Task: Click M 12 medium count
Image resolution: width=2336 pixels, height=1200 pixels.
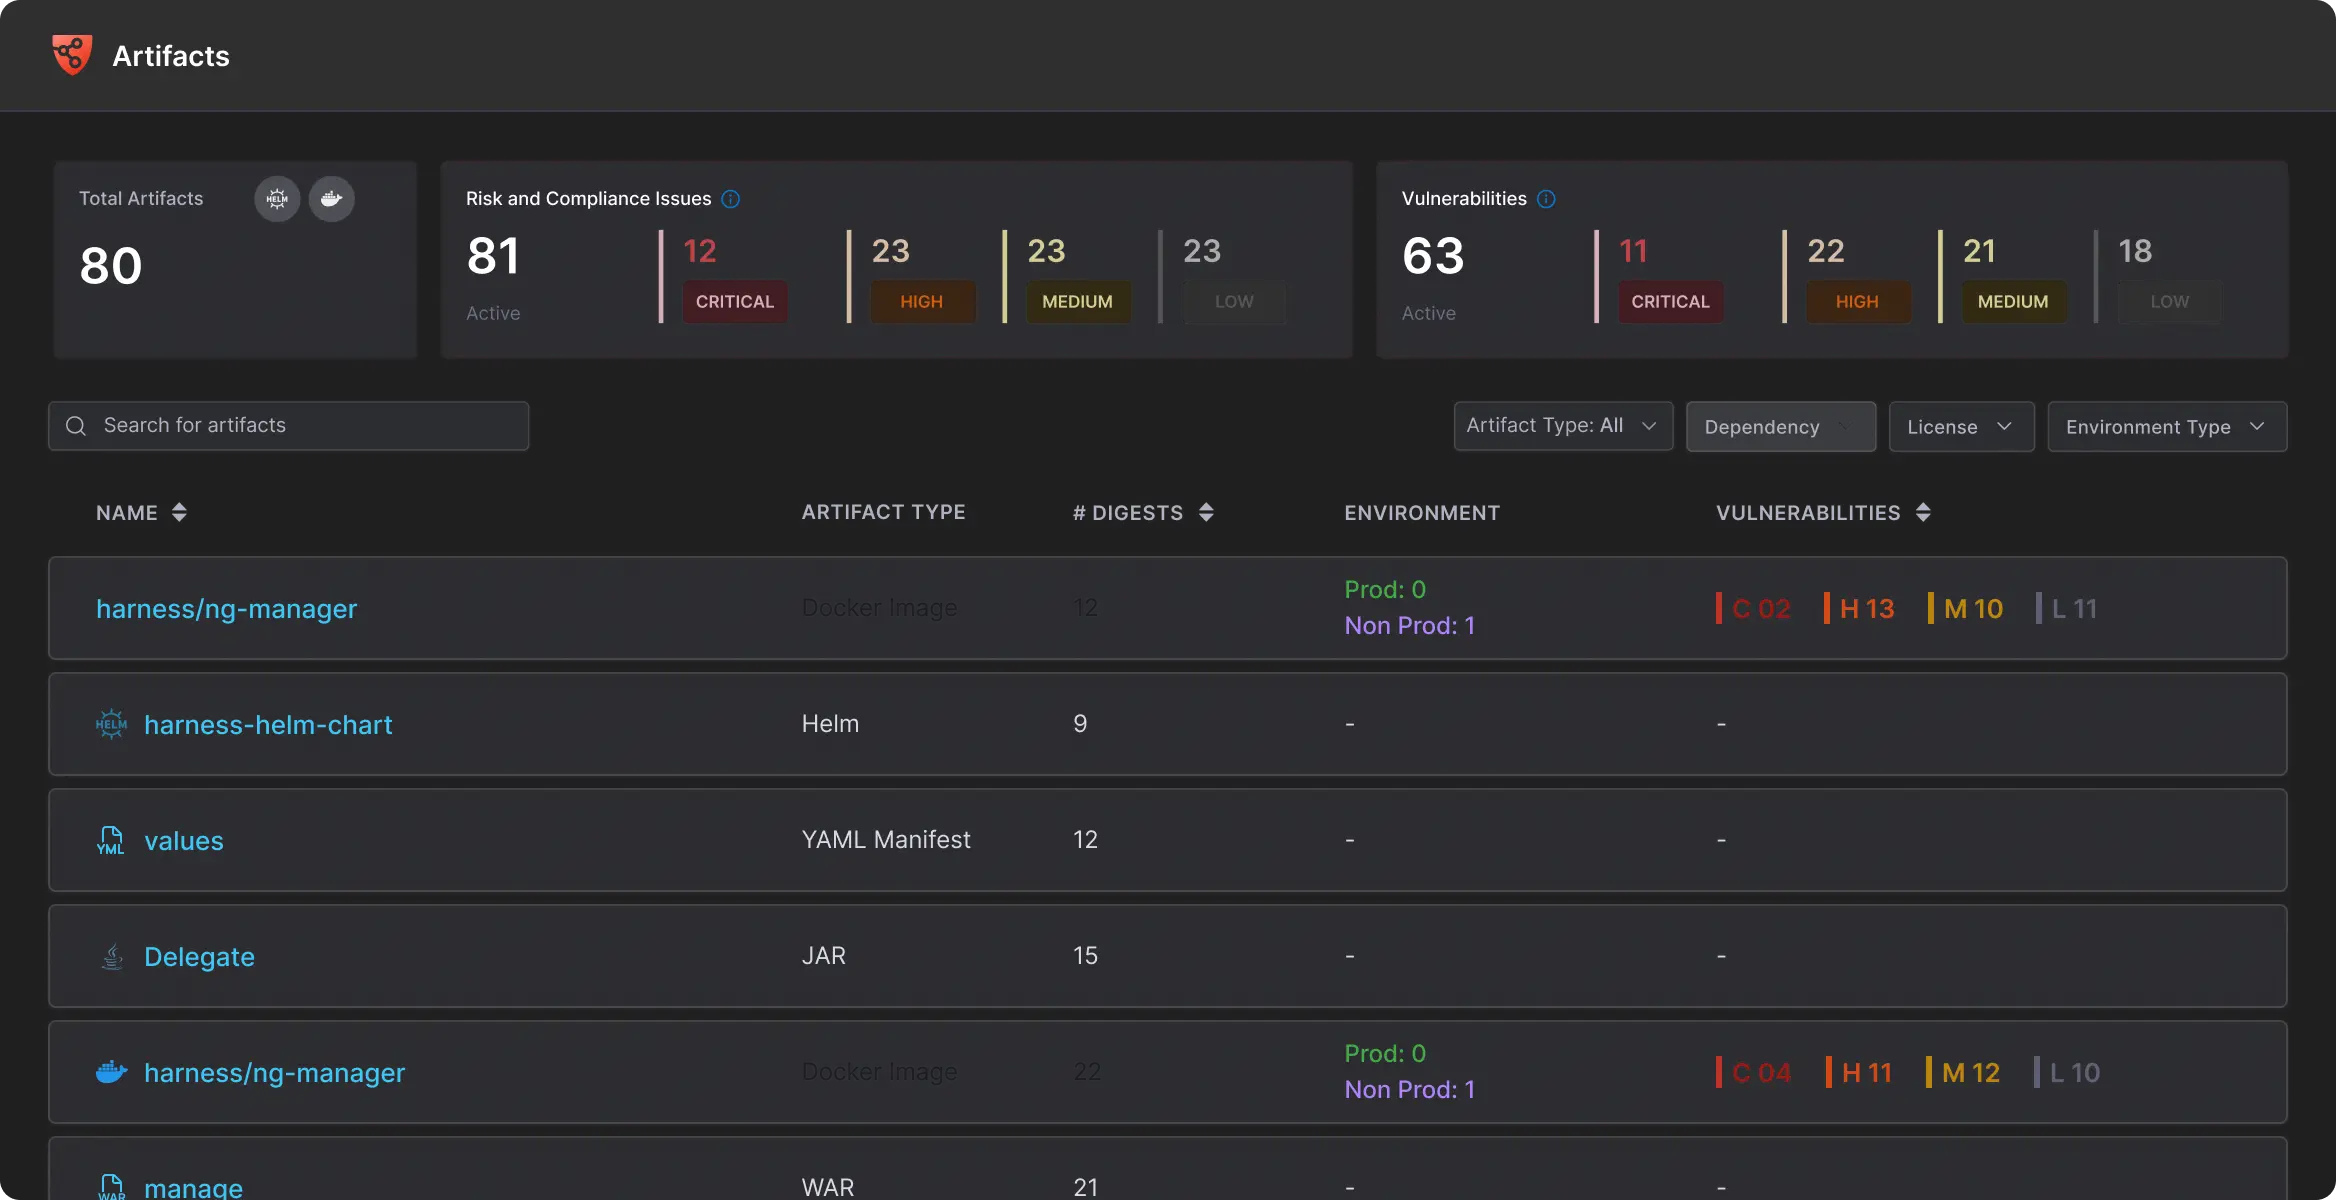Action: [x=1964, y=1072]
